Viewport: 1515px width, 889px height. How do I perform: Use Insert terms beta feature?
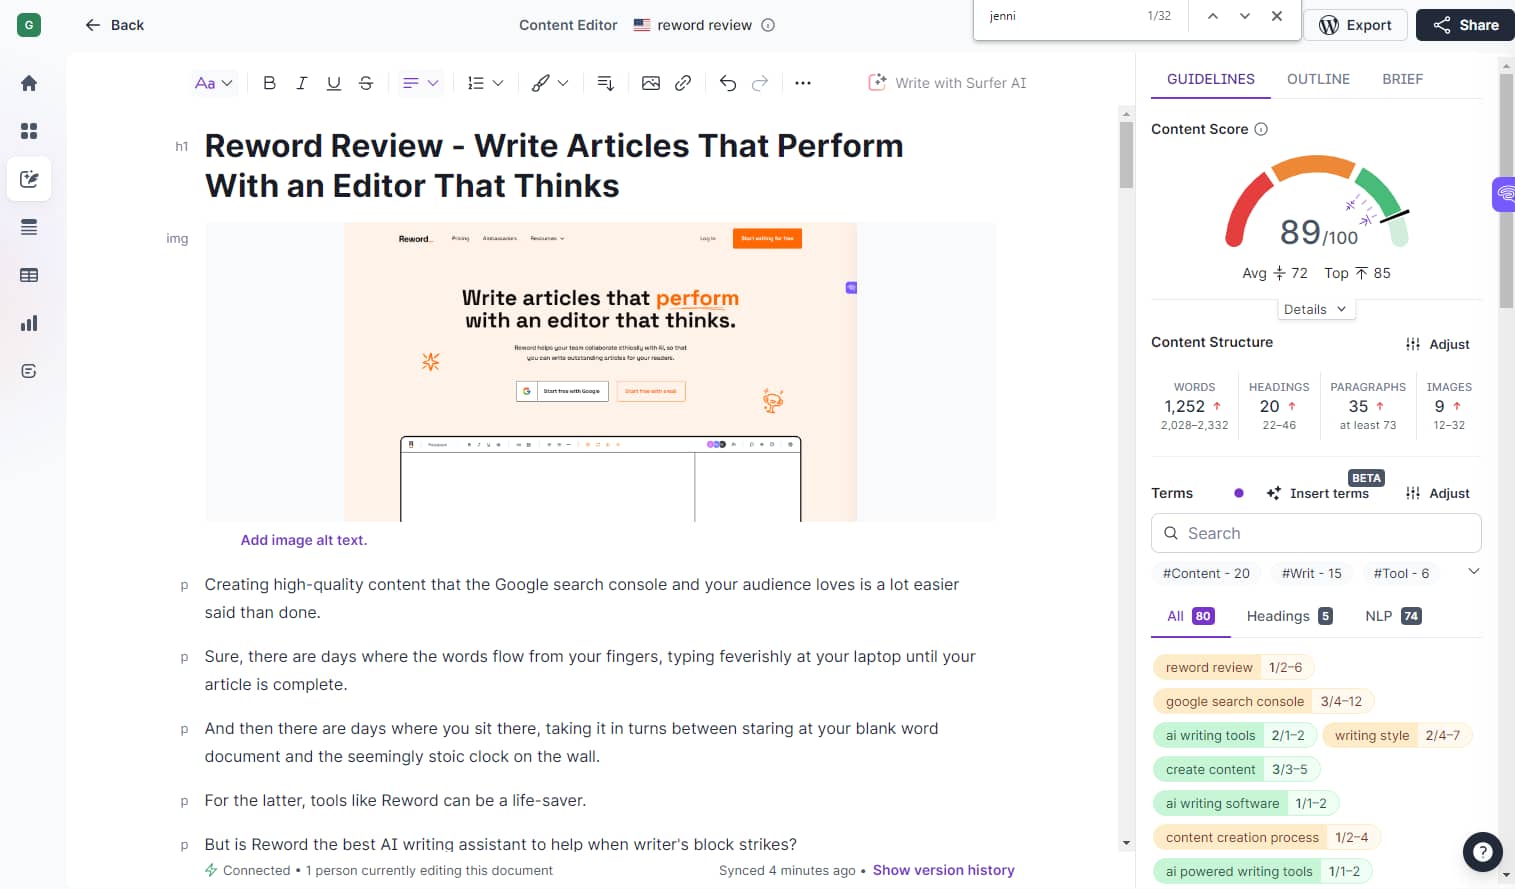1318,493
